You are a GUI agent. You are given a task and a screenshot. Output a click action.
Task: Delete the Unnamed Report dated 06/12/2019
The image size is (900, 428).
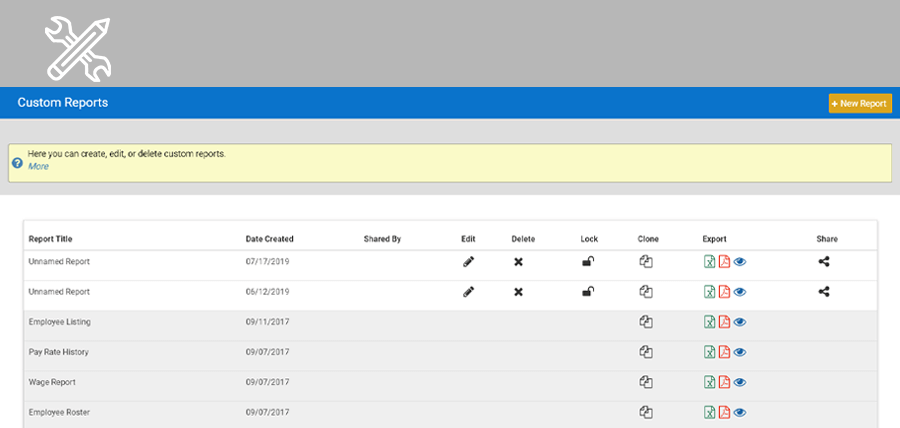518,292
